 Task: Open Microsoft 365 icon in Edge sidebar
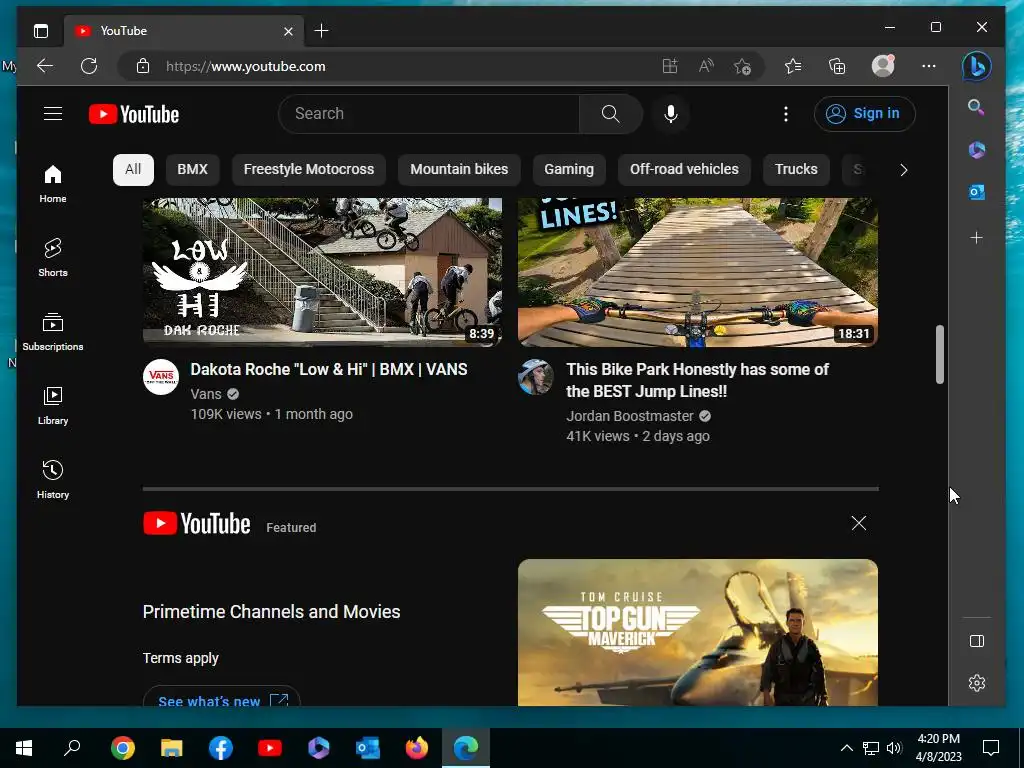(976, 150)
